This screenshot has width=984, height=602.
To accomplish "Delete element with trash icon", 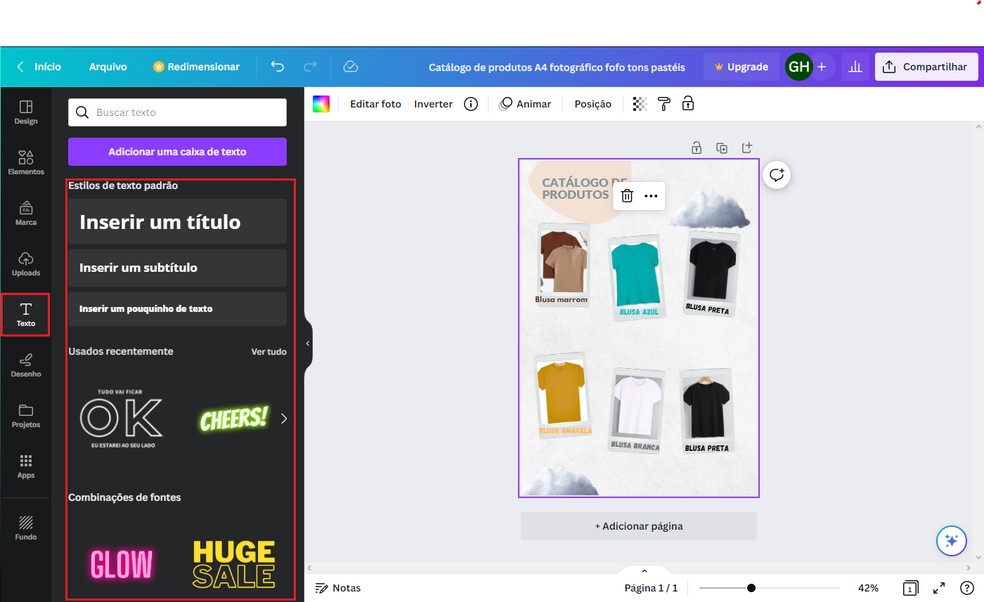I will pyautogui.click(x=627, y=196).
